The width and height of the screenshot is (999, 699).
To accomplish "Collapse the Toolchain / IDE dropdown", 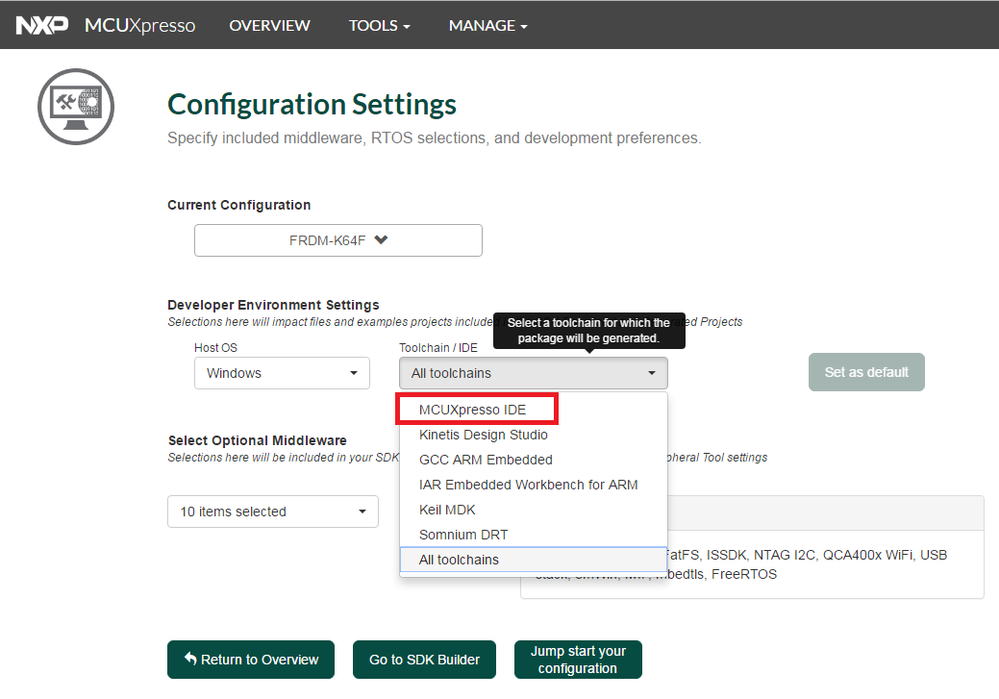I will tap(532, 373).
